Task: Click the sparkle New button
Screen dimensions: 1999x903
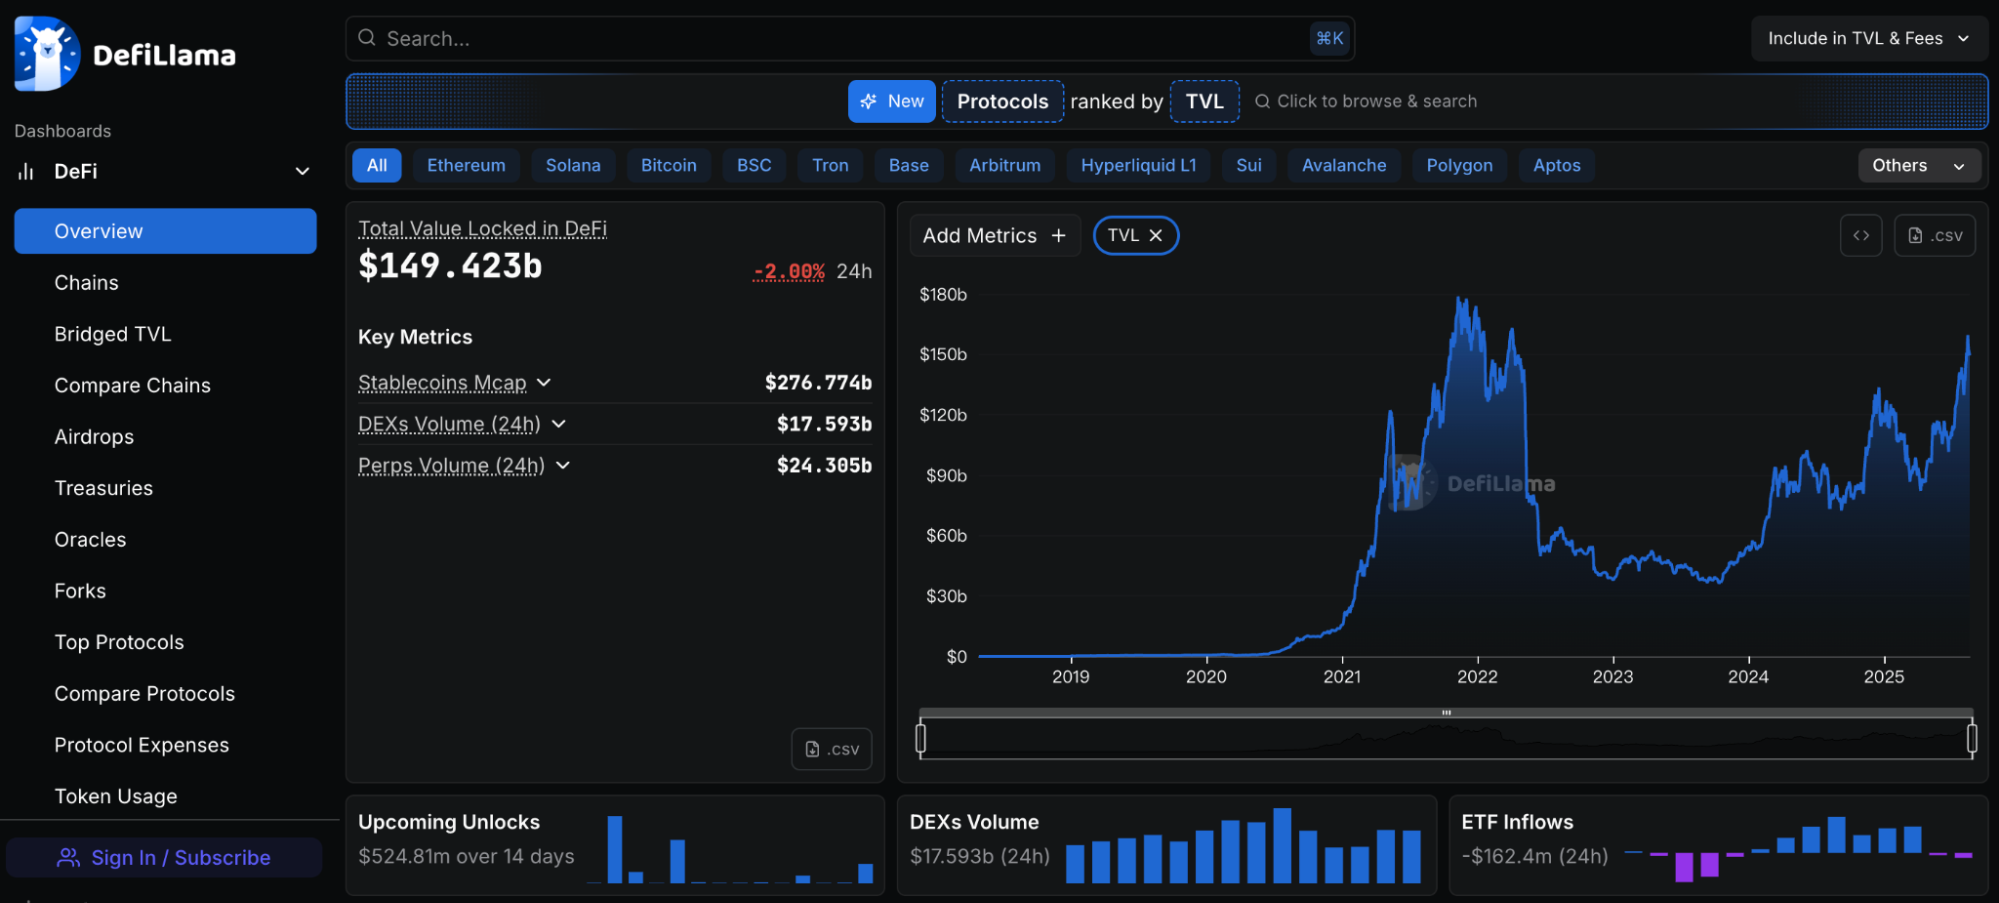Action: point(892,101)
